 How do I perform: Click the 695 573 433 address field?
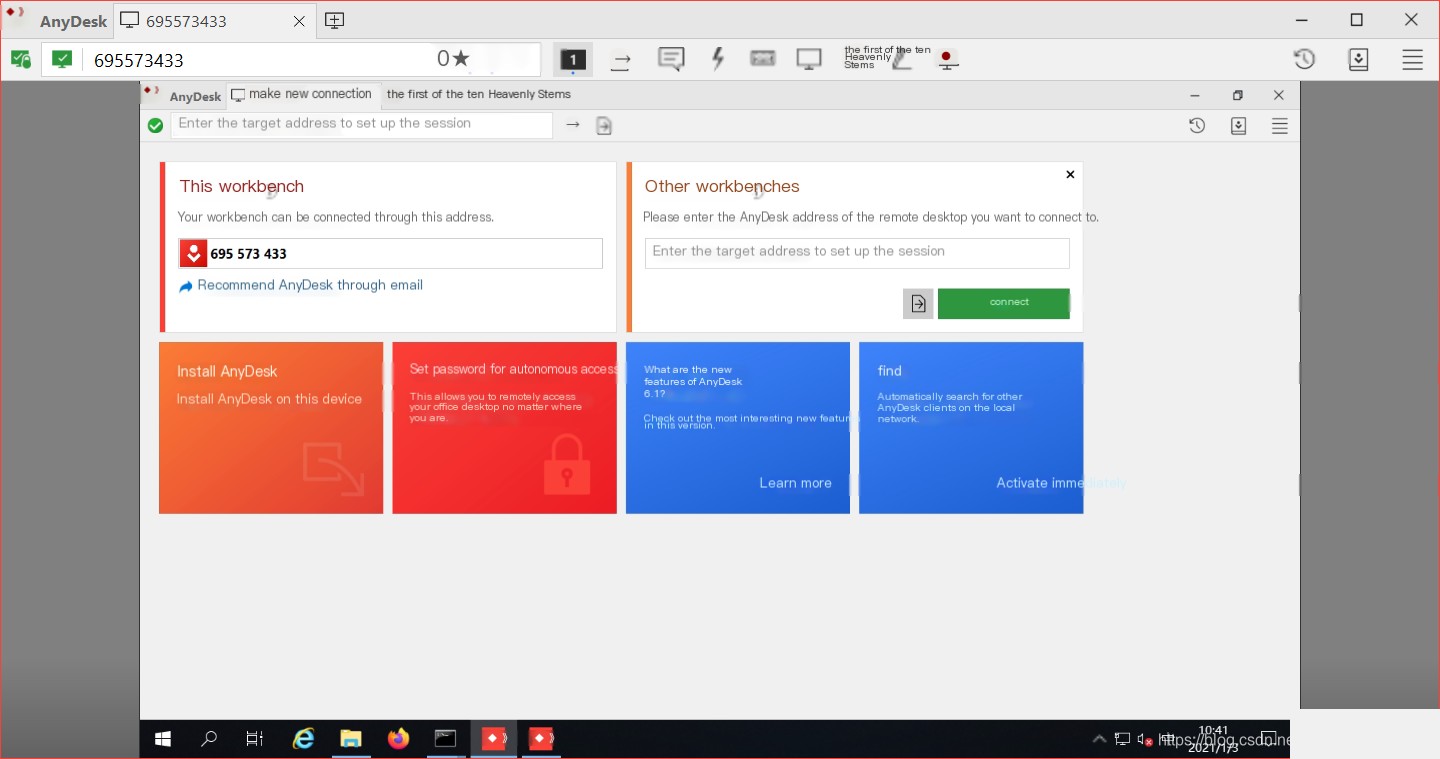(391, 253)
